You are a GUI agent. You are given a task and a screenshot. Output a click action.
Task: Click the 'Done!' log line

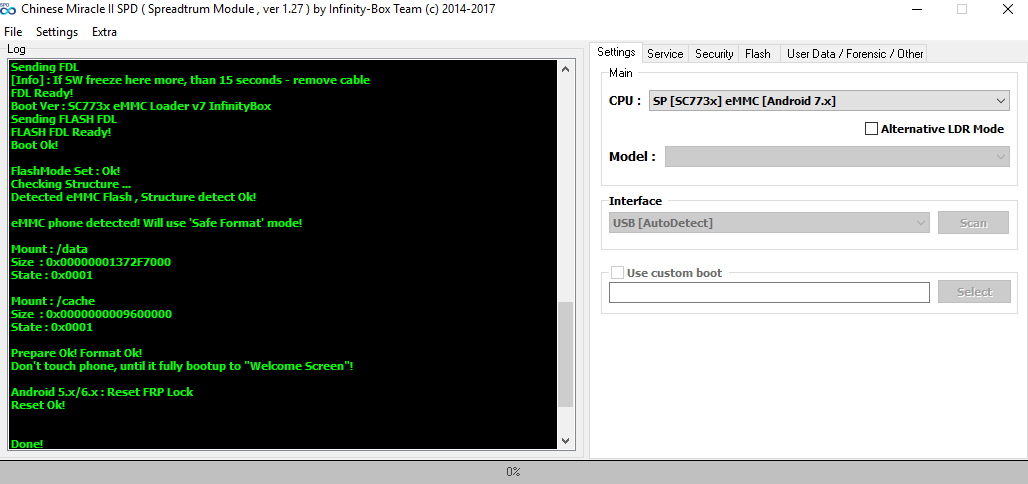28,444
